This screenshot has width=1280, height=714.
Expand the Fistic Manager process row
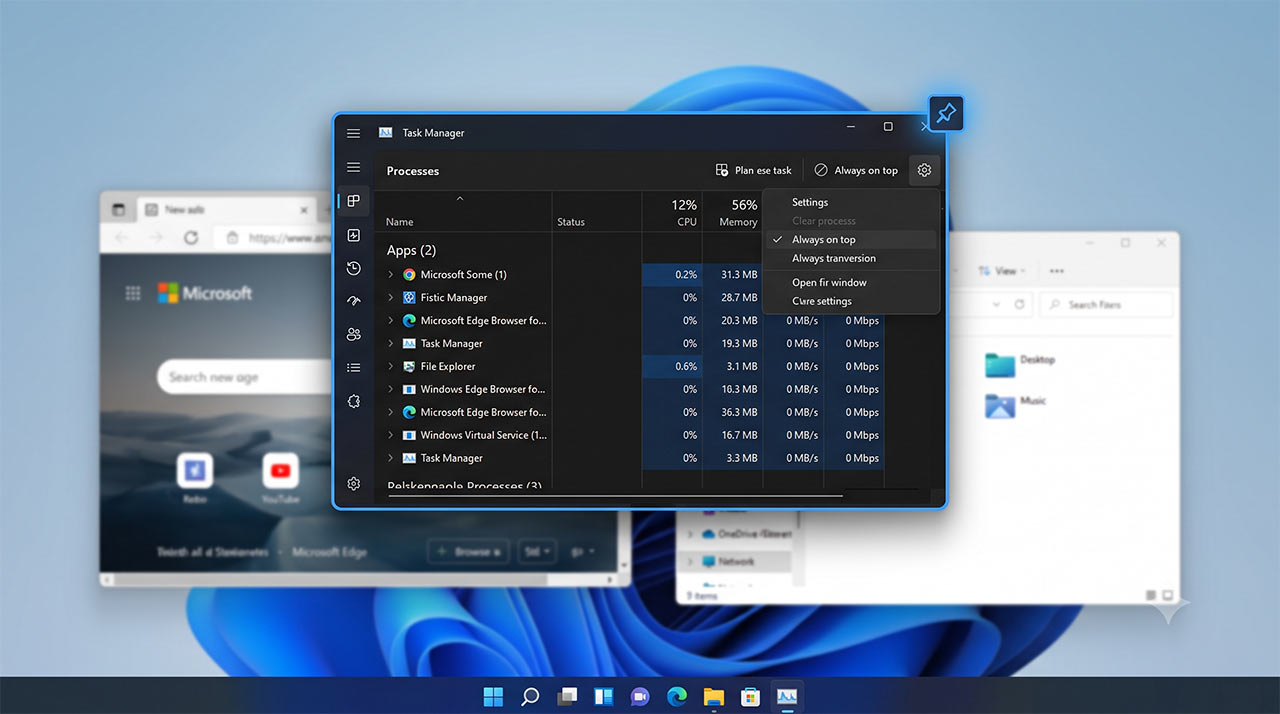click(391, 297)
